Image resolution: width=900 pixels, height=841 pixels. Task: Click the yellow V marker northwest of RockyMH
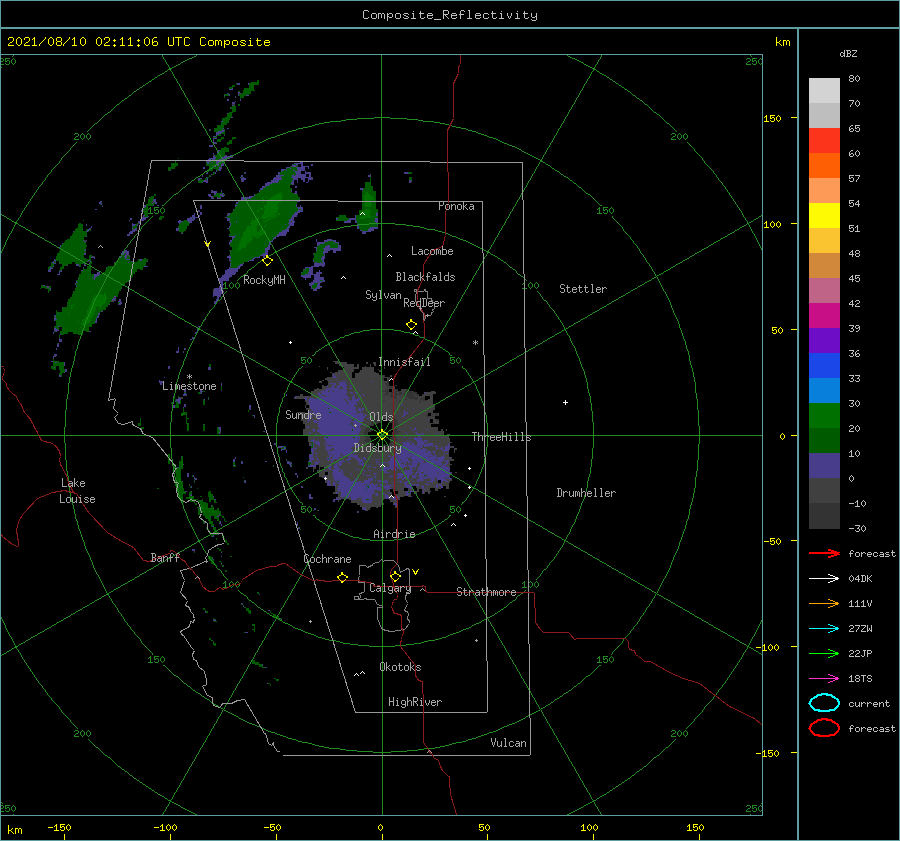[207, 244]
